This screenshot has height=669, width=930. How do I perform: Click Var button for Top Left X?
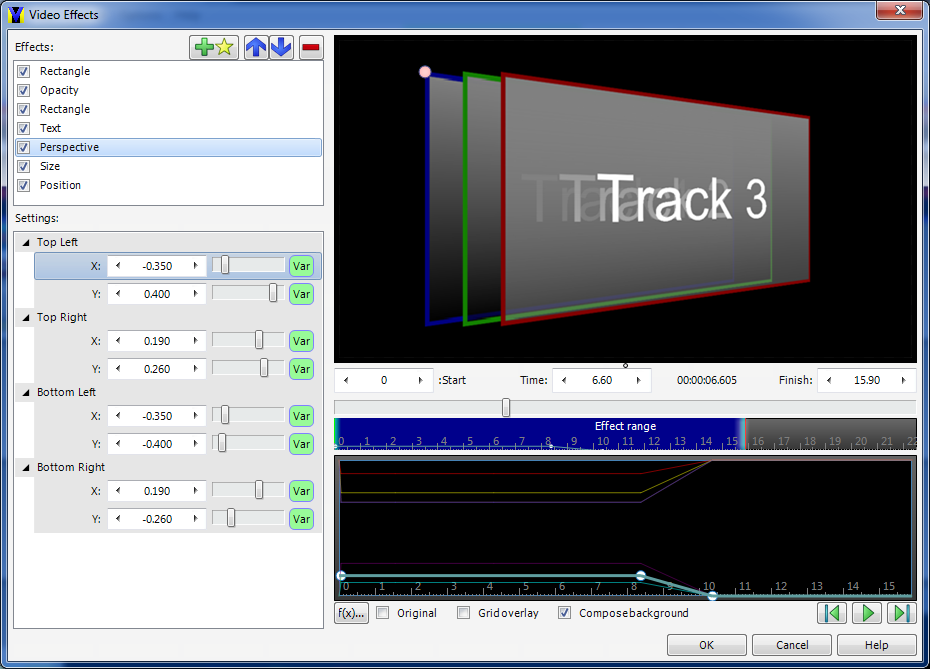pos(301,266)
